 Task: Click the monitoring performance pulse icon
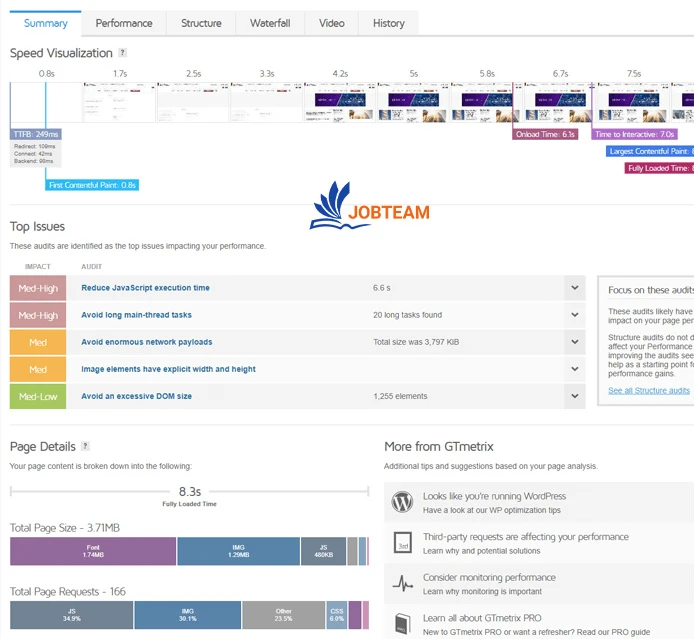pyautogui.click(x=402, y=584)
